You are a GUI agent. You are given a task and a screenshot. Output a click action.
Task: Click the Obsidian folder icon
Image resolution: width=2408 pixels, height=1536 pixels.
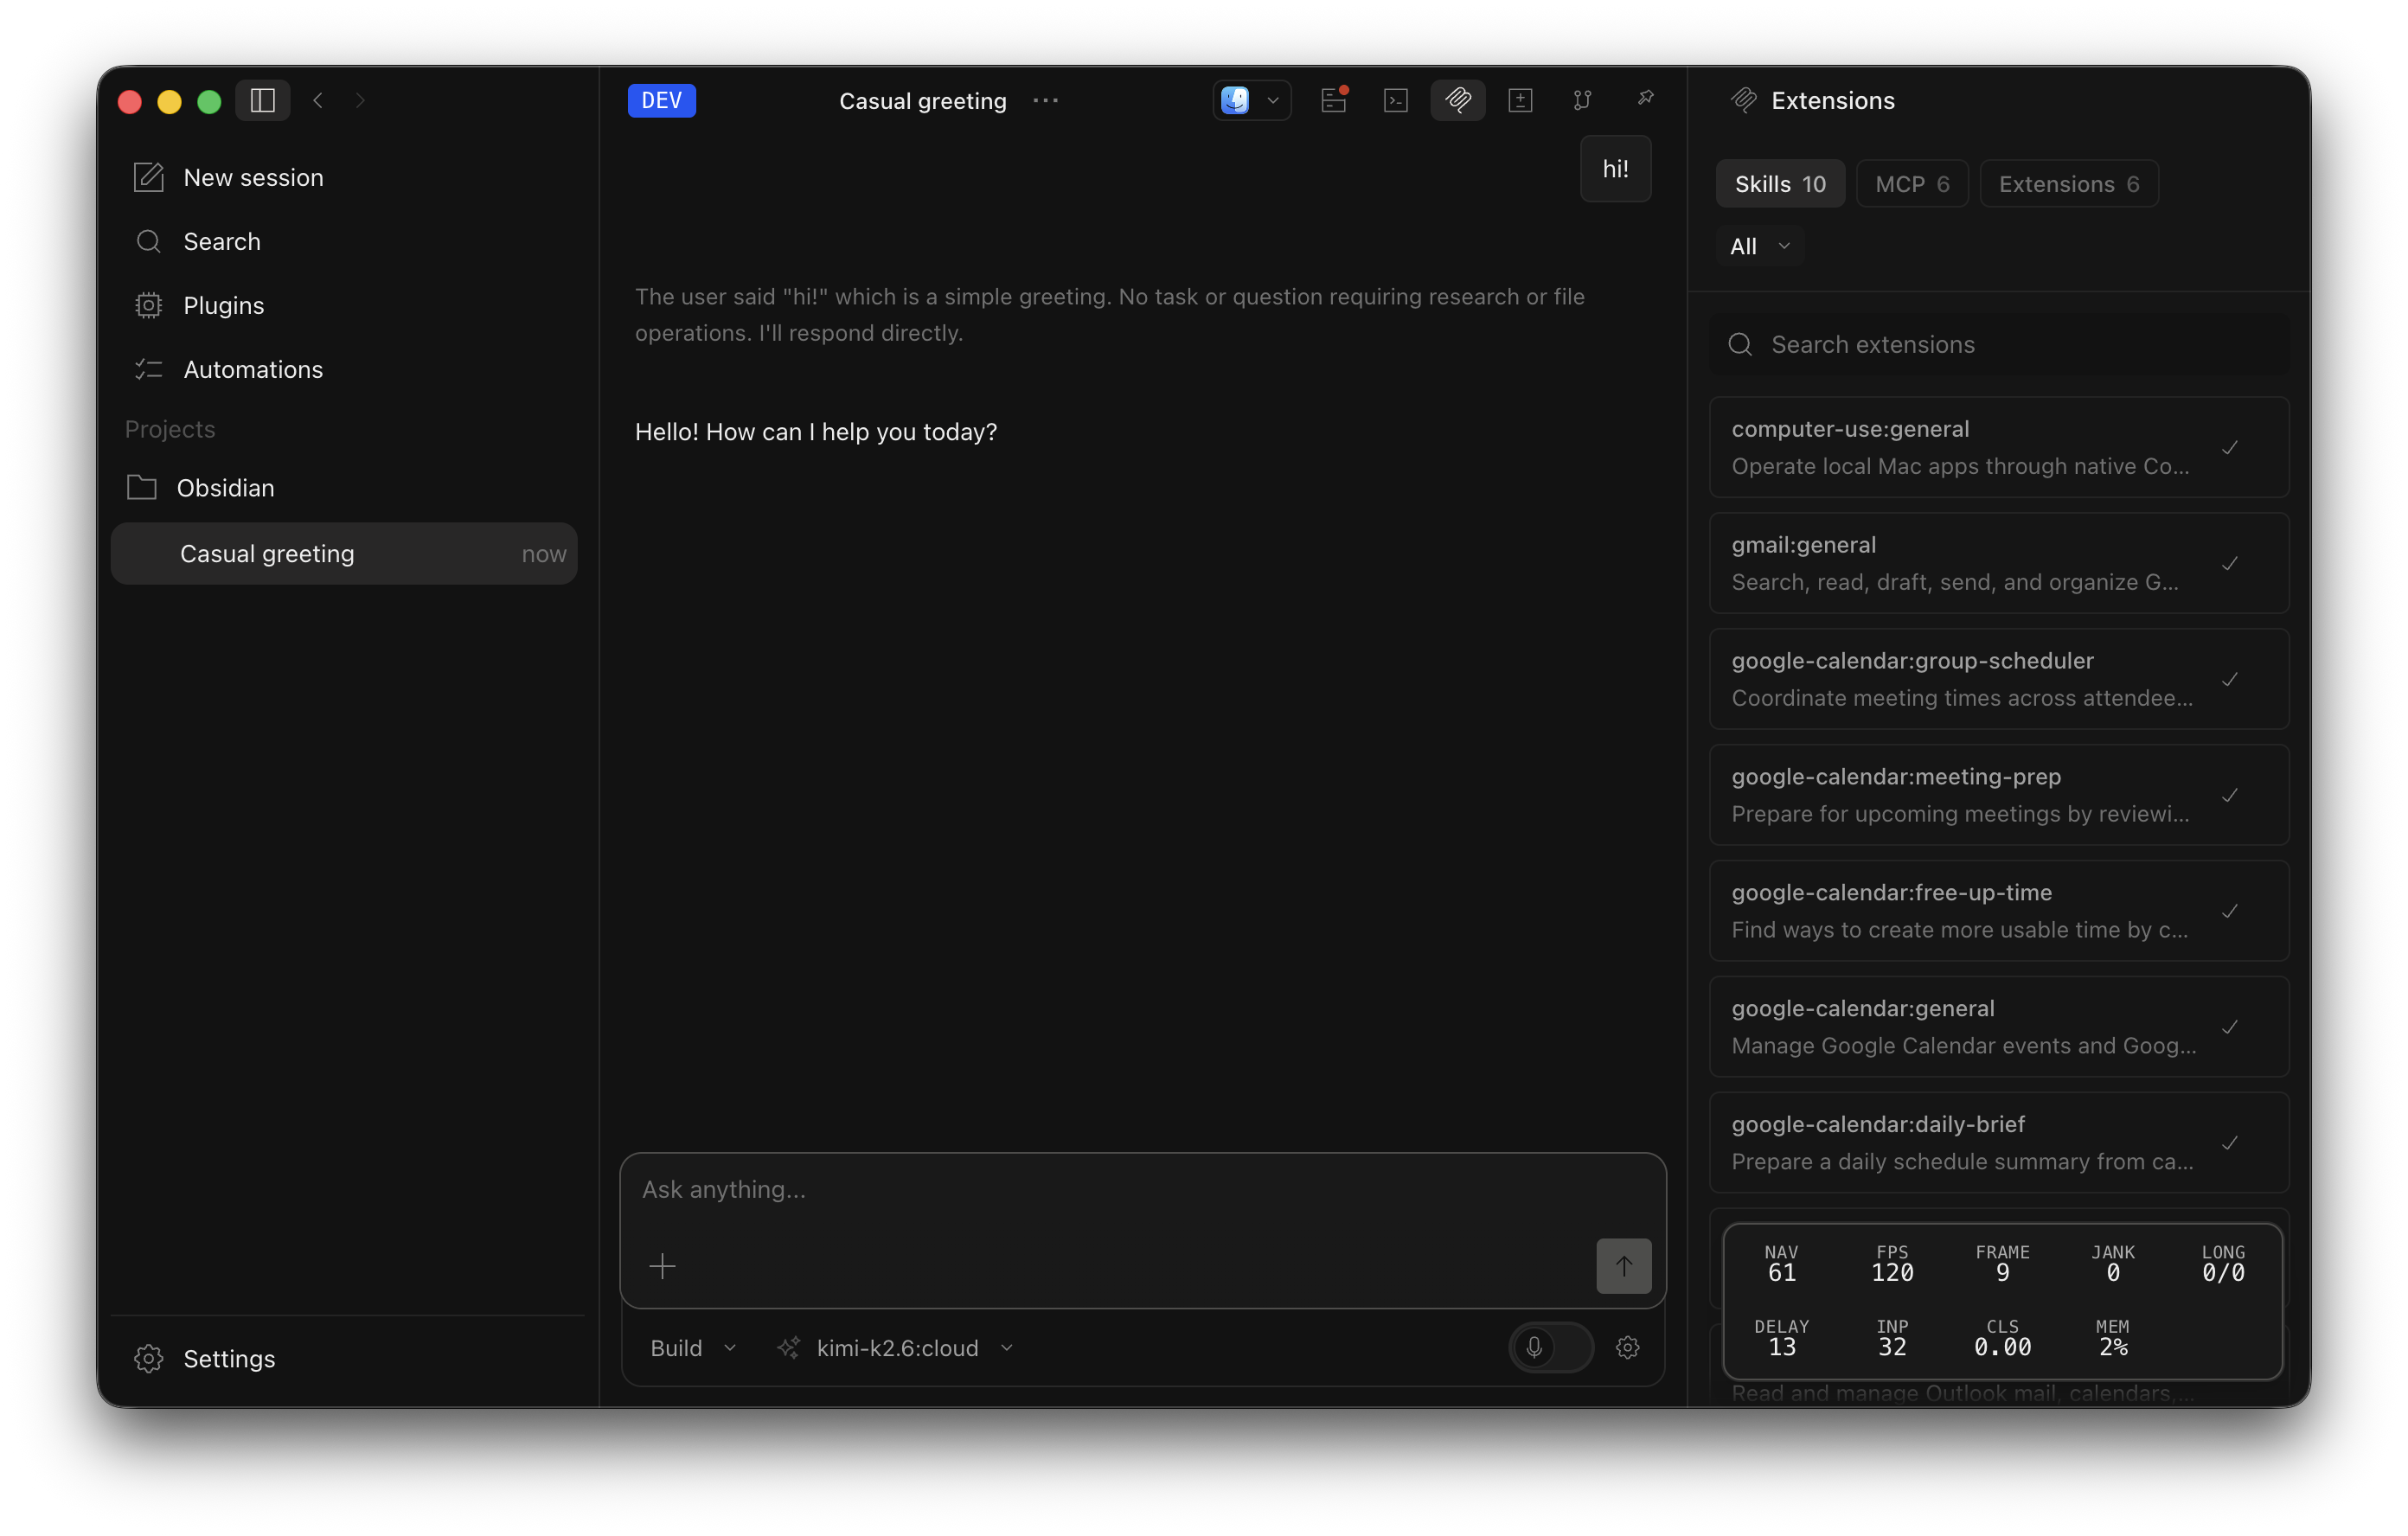[x=142, y=487]
